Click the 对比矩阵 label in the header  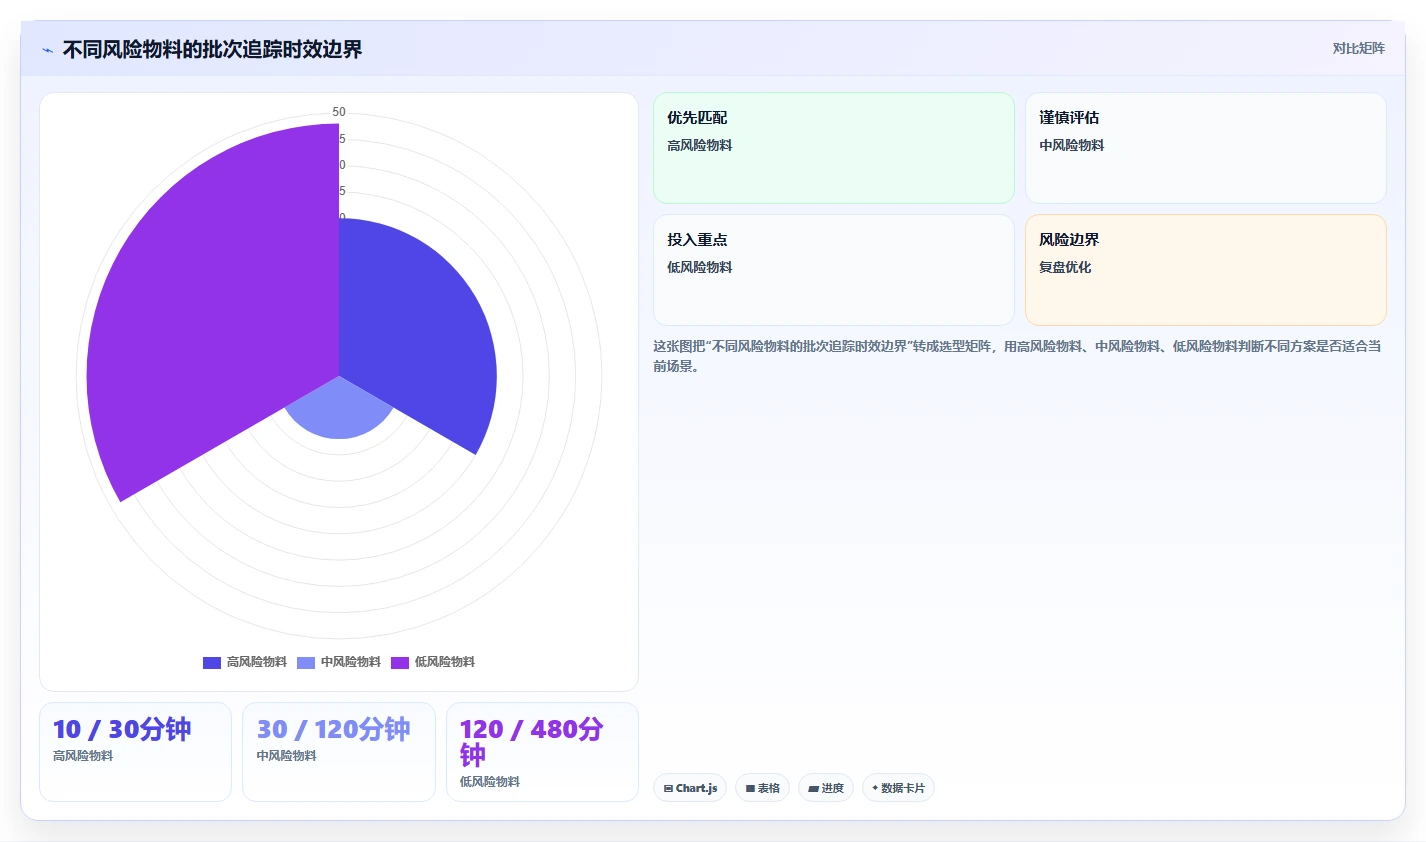coord(1358,48)
